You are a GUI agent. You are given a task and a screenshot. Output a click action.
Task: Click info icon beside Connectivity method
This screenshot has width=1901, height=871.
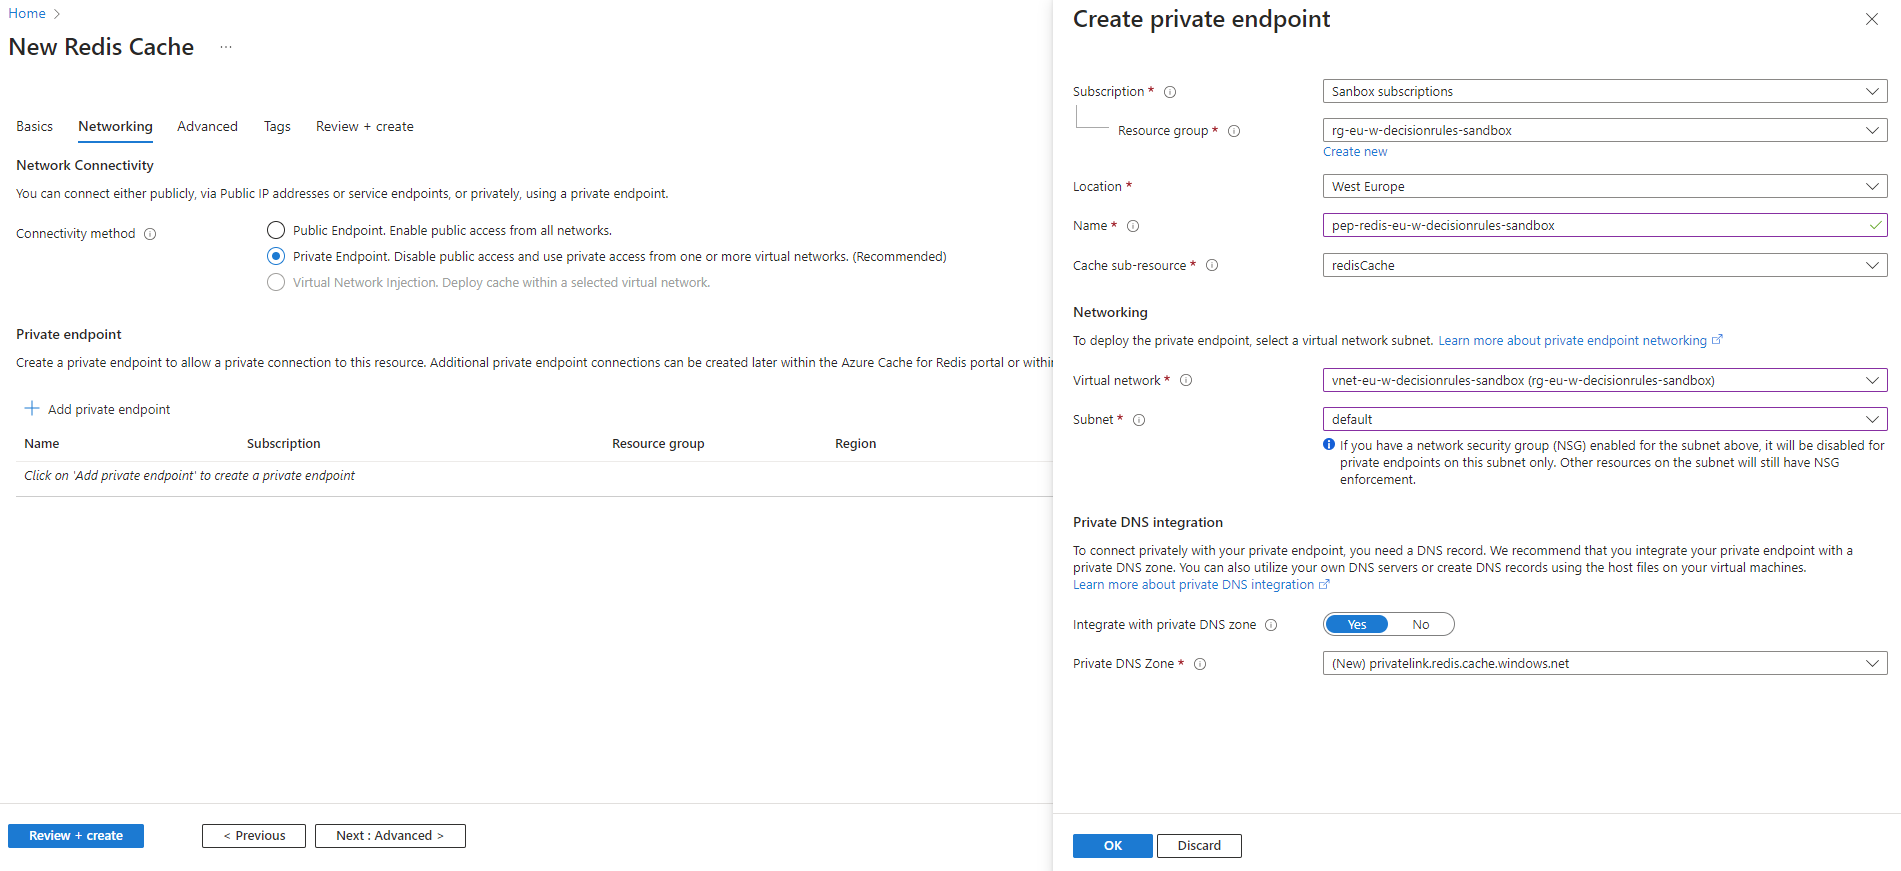point(150,234)
